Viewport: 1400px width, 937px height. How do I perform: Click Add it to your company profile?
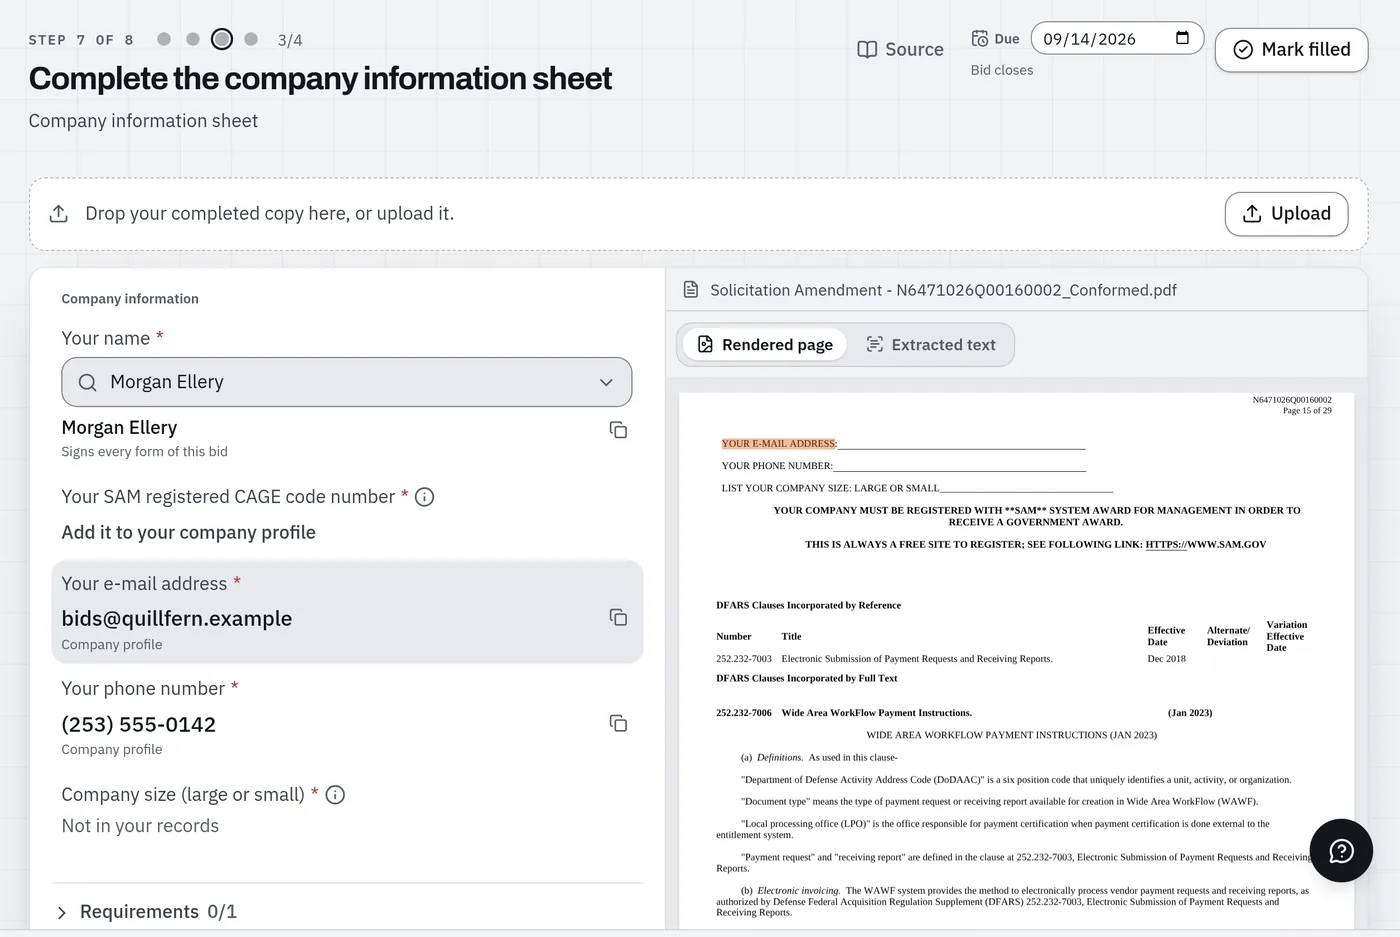pyautogui.click(x=188, y=533)
